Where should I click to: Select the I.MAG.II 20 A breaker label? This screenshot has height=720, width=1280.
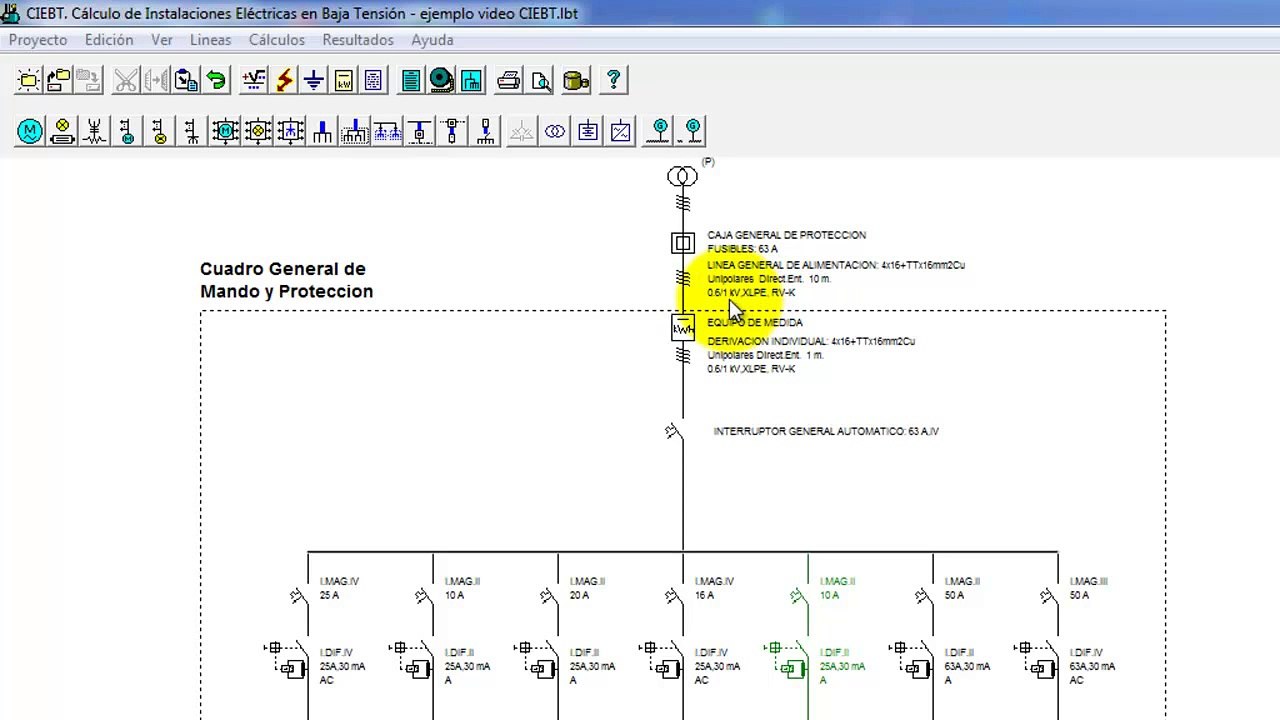(x=587, y=588)
